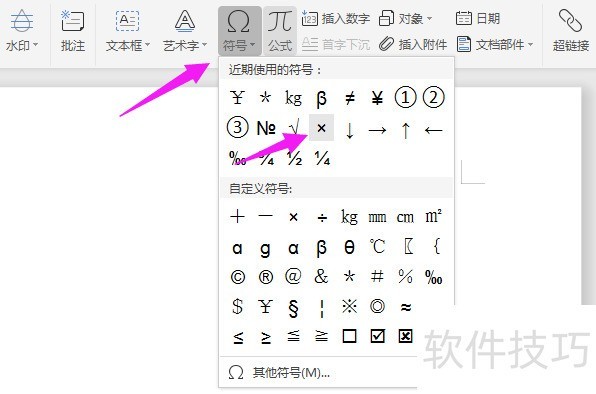Insert the ℃ degree Celsius symbol
Screen dimensions: 596x394
pos(377,247)
